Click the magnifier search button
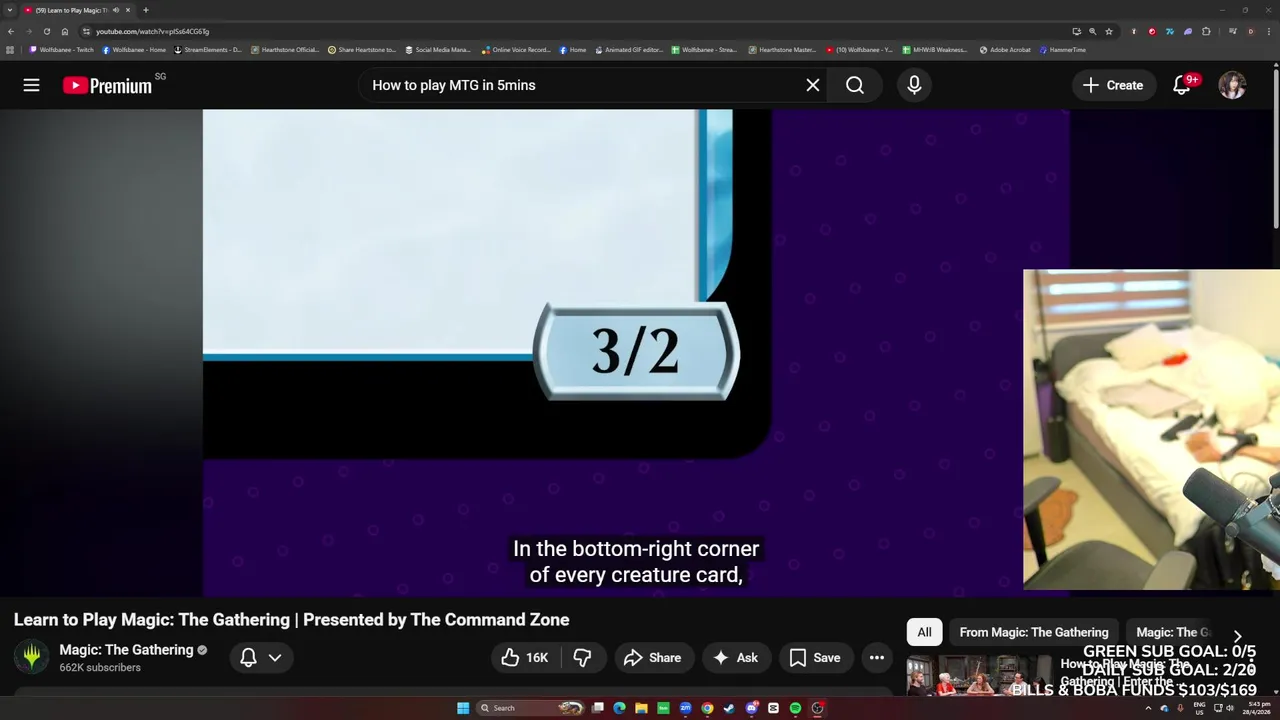Viewport: 1280px width, 720px height. tap(855, 85)
